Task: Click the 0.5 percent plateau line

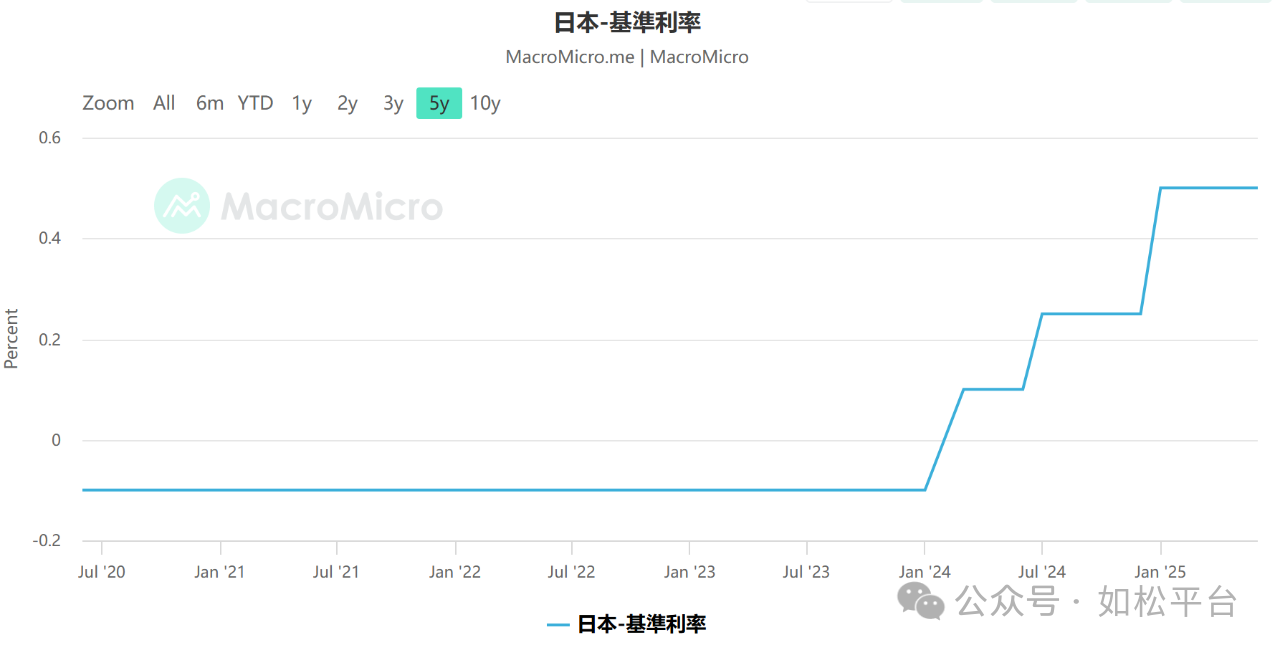Action: click(x=1208, y=188)
